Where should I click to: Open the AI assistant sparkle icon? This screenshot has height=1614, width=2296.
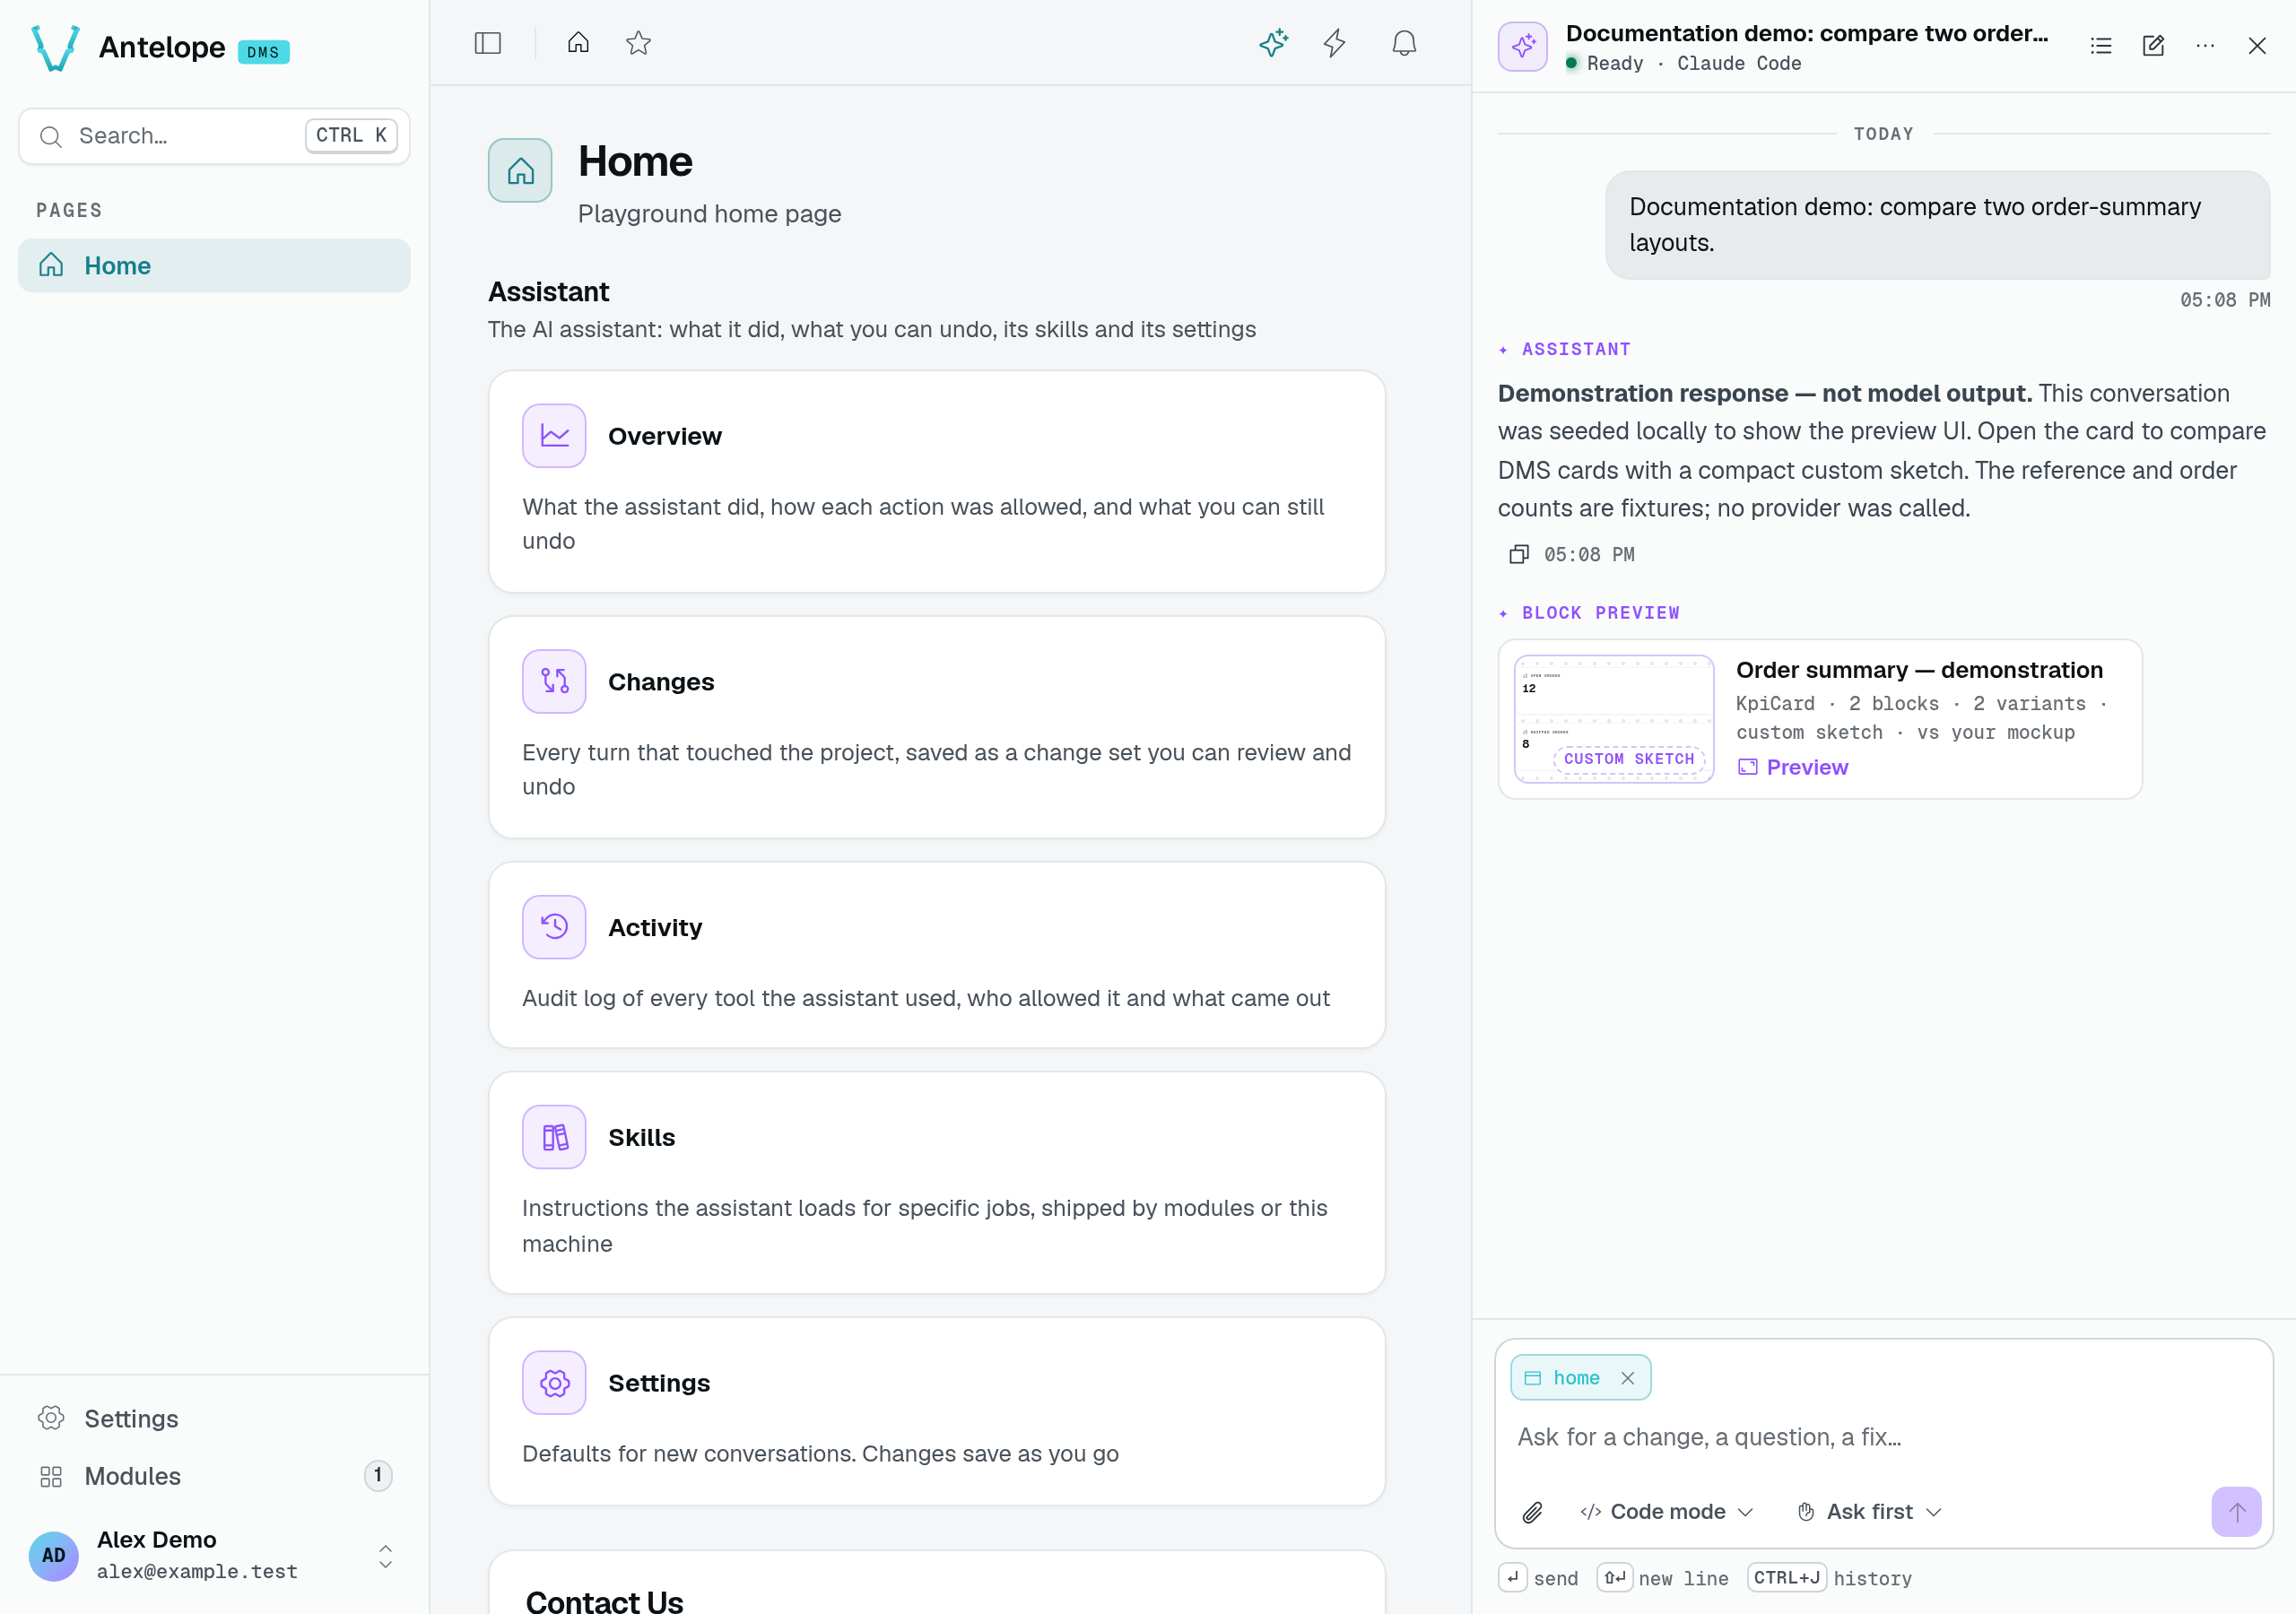[x=1273, y=43]
